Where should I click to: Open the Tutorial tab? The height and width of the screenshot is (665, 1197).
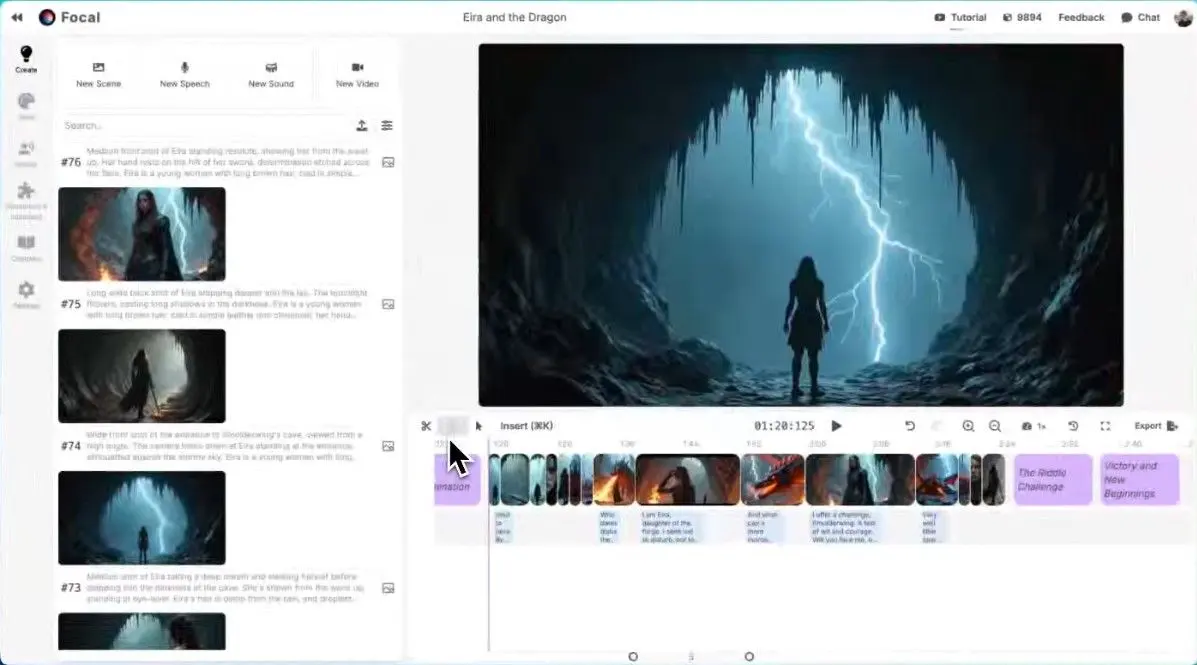960,18
